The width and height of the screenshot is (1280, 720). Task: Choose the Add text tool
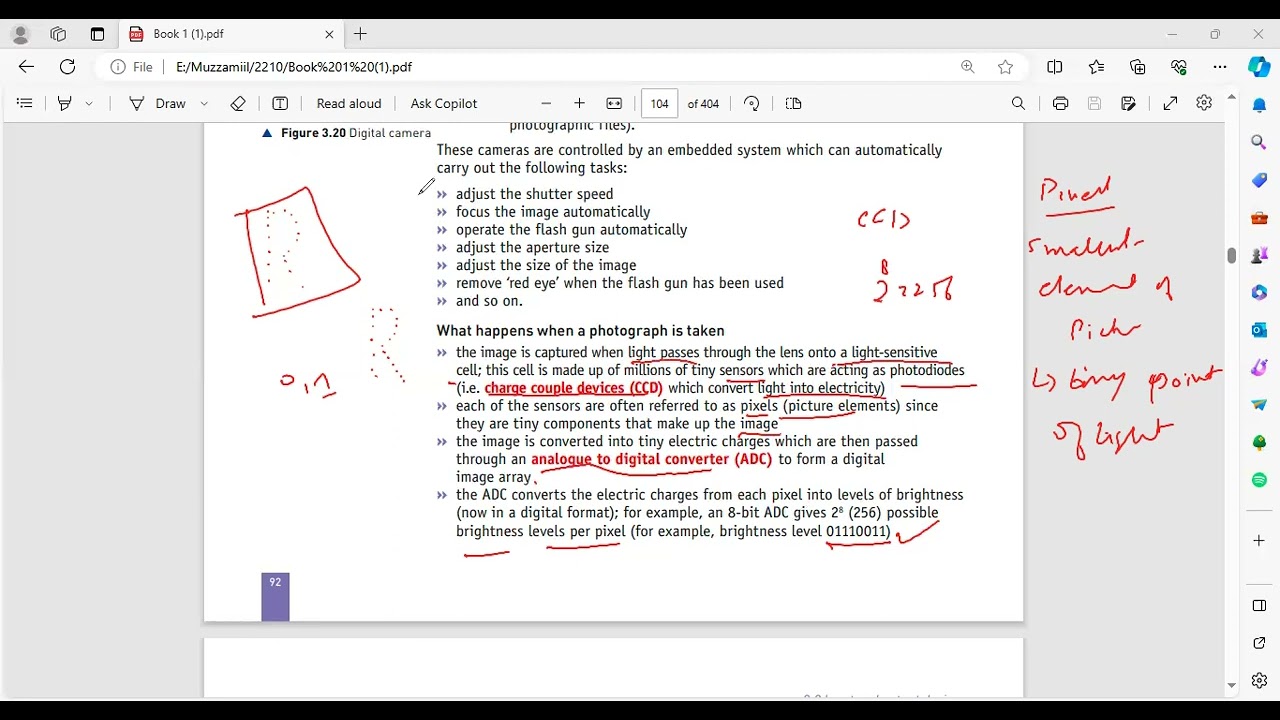[280, 103]
